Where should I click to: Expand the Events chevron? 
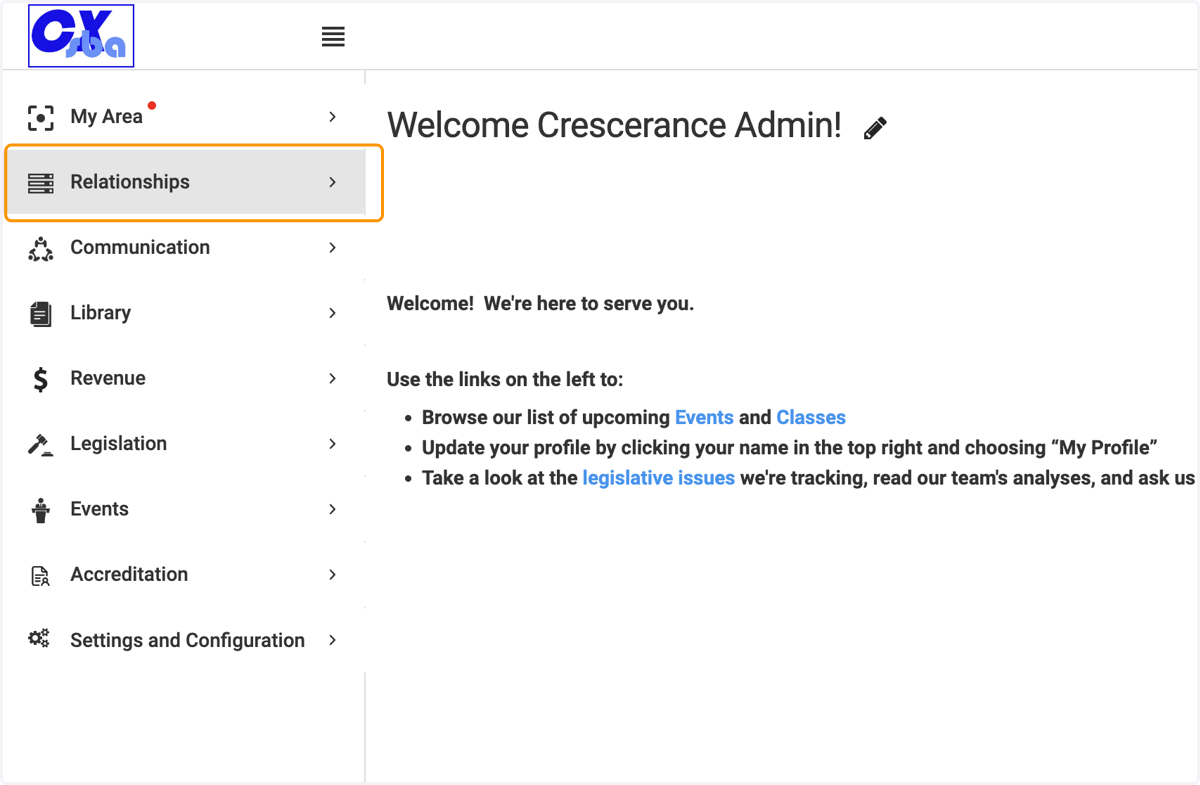coord(332,509)
